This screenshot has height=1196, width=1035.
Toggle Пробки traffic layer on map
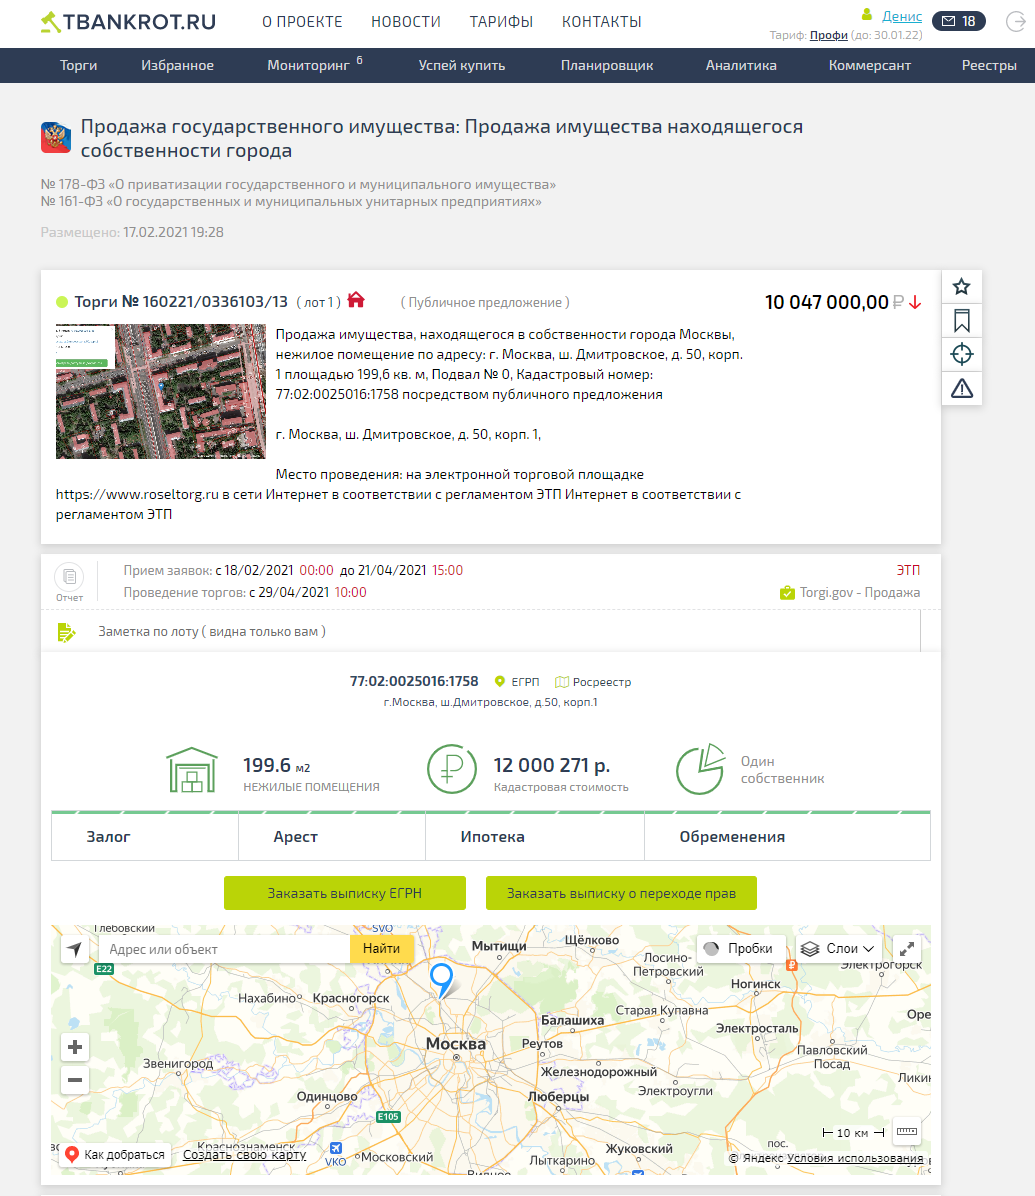(x=741, y=948)
